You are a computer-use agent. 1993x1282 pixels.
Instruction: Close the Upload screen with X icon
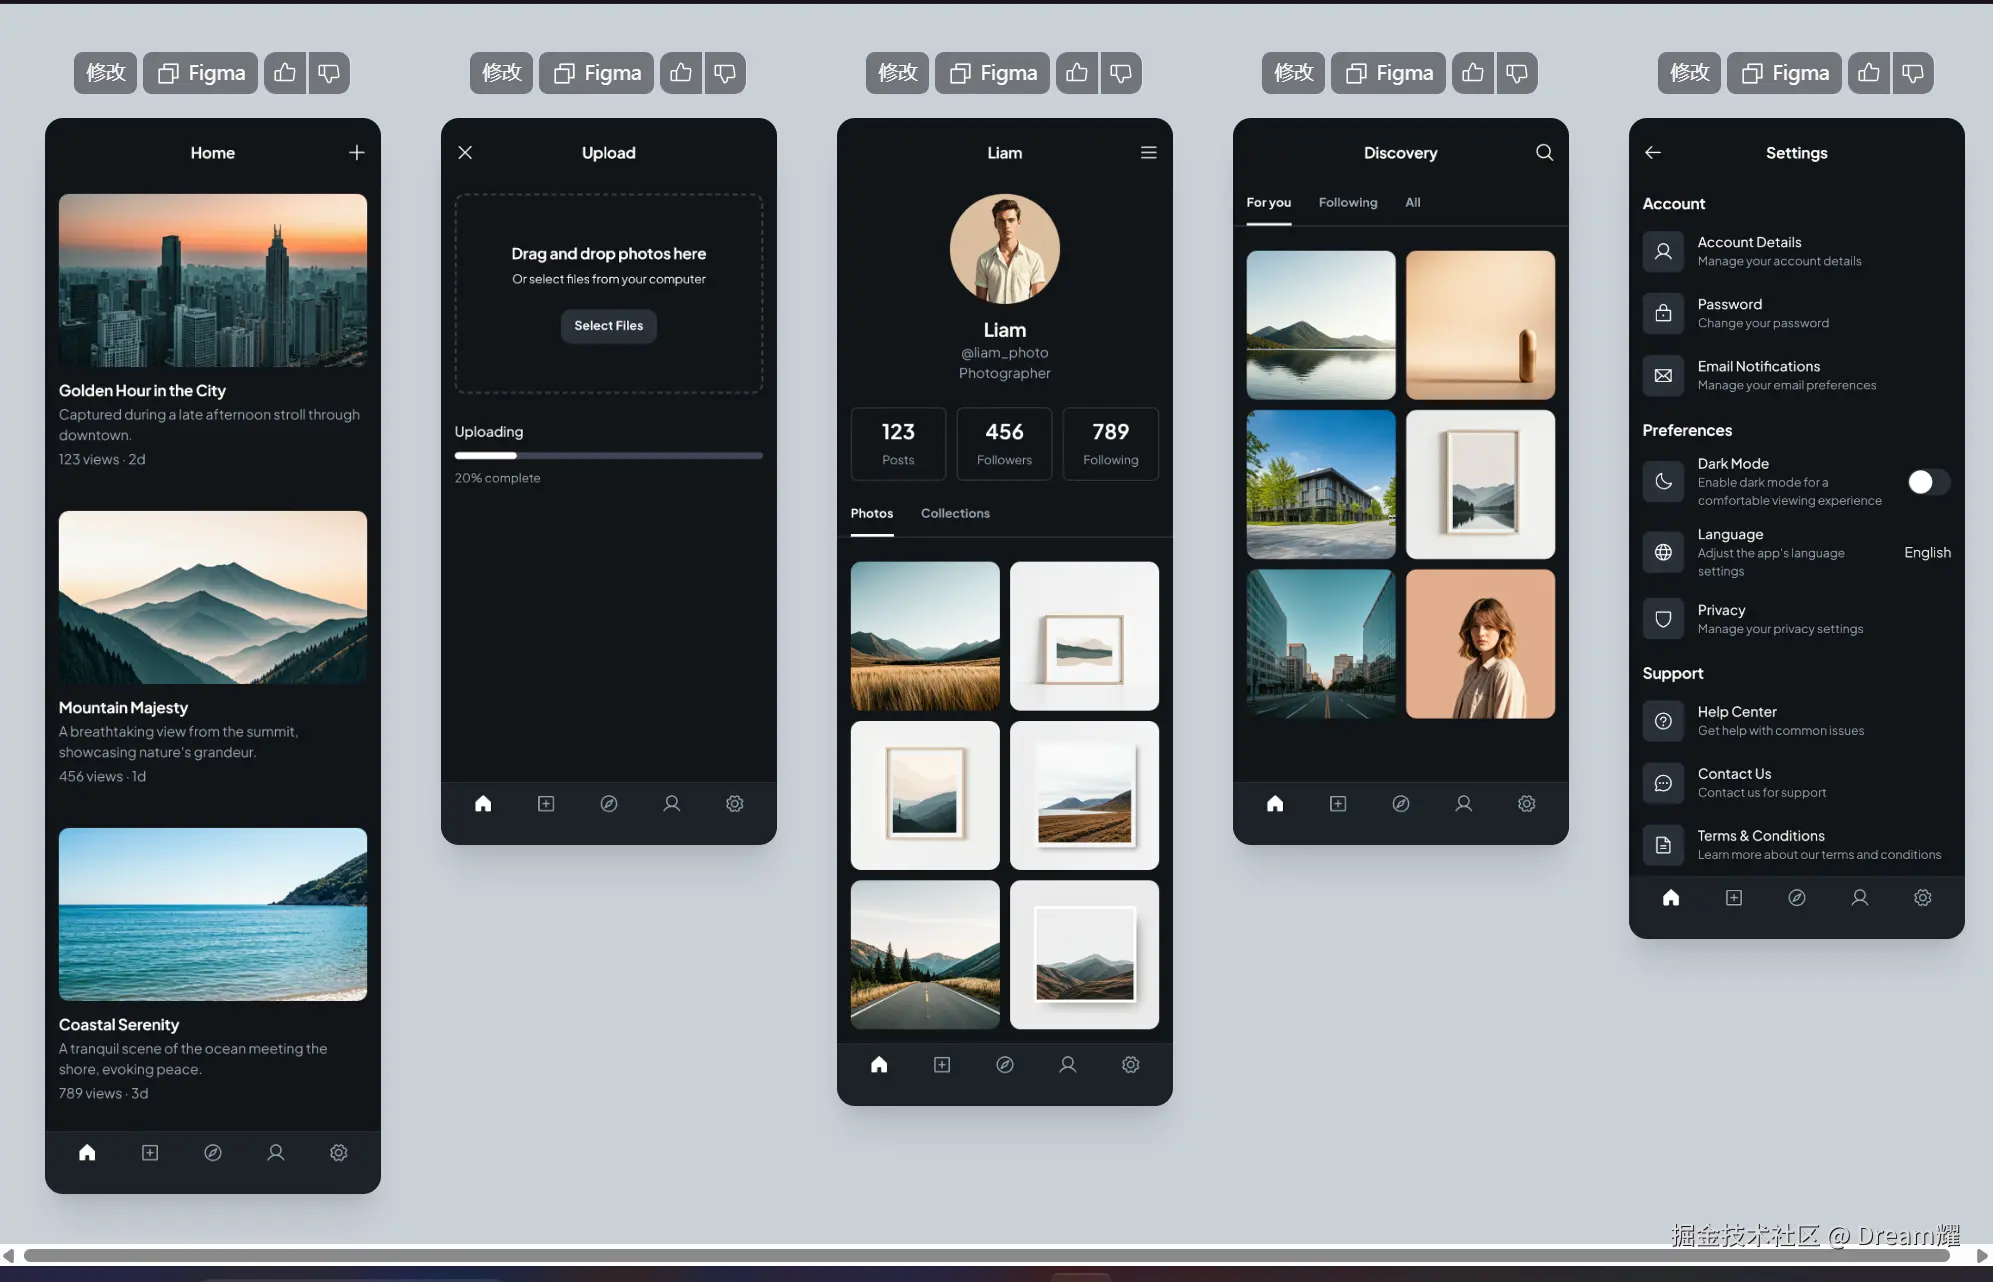(x=465, y=152)
